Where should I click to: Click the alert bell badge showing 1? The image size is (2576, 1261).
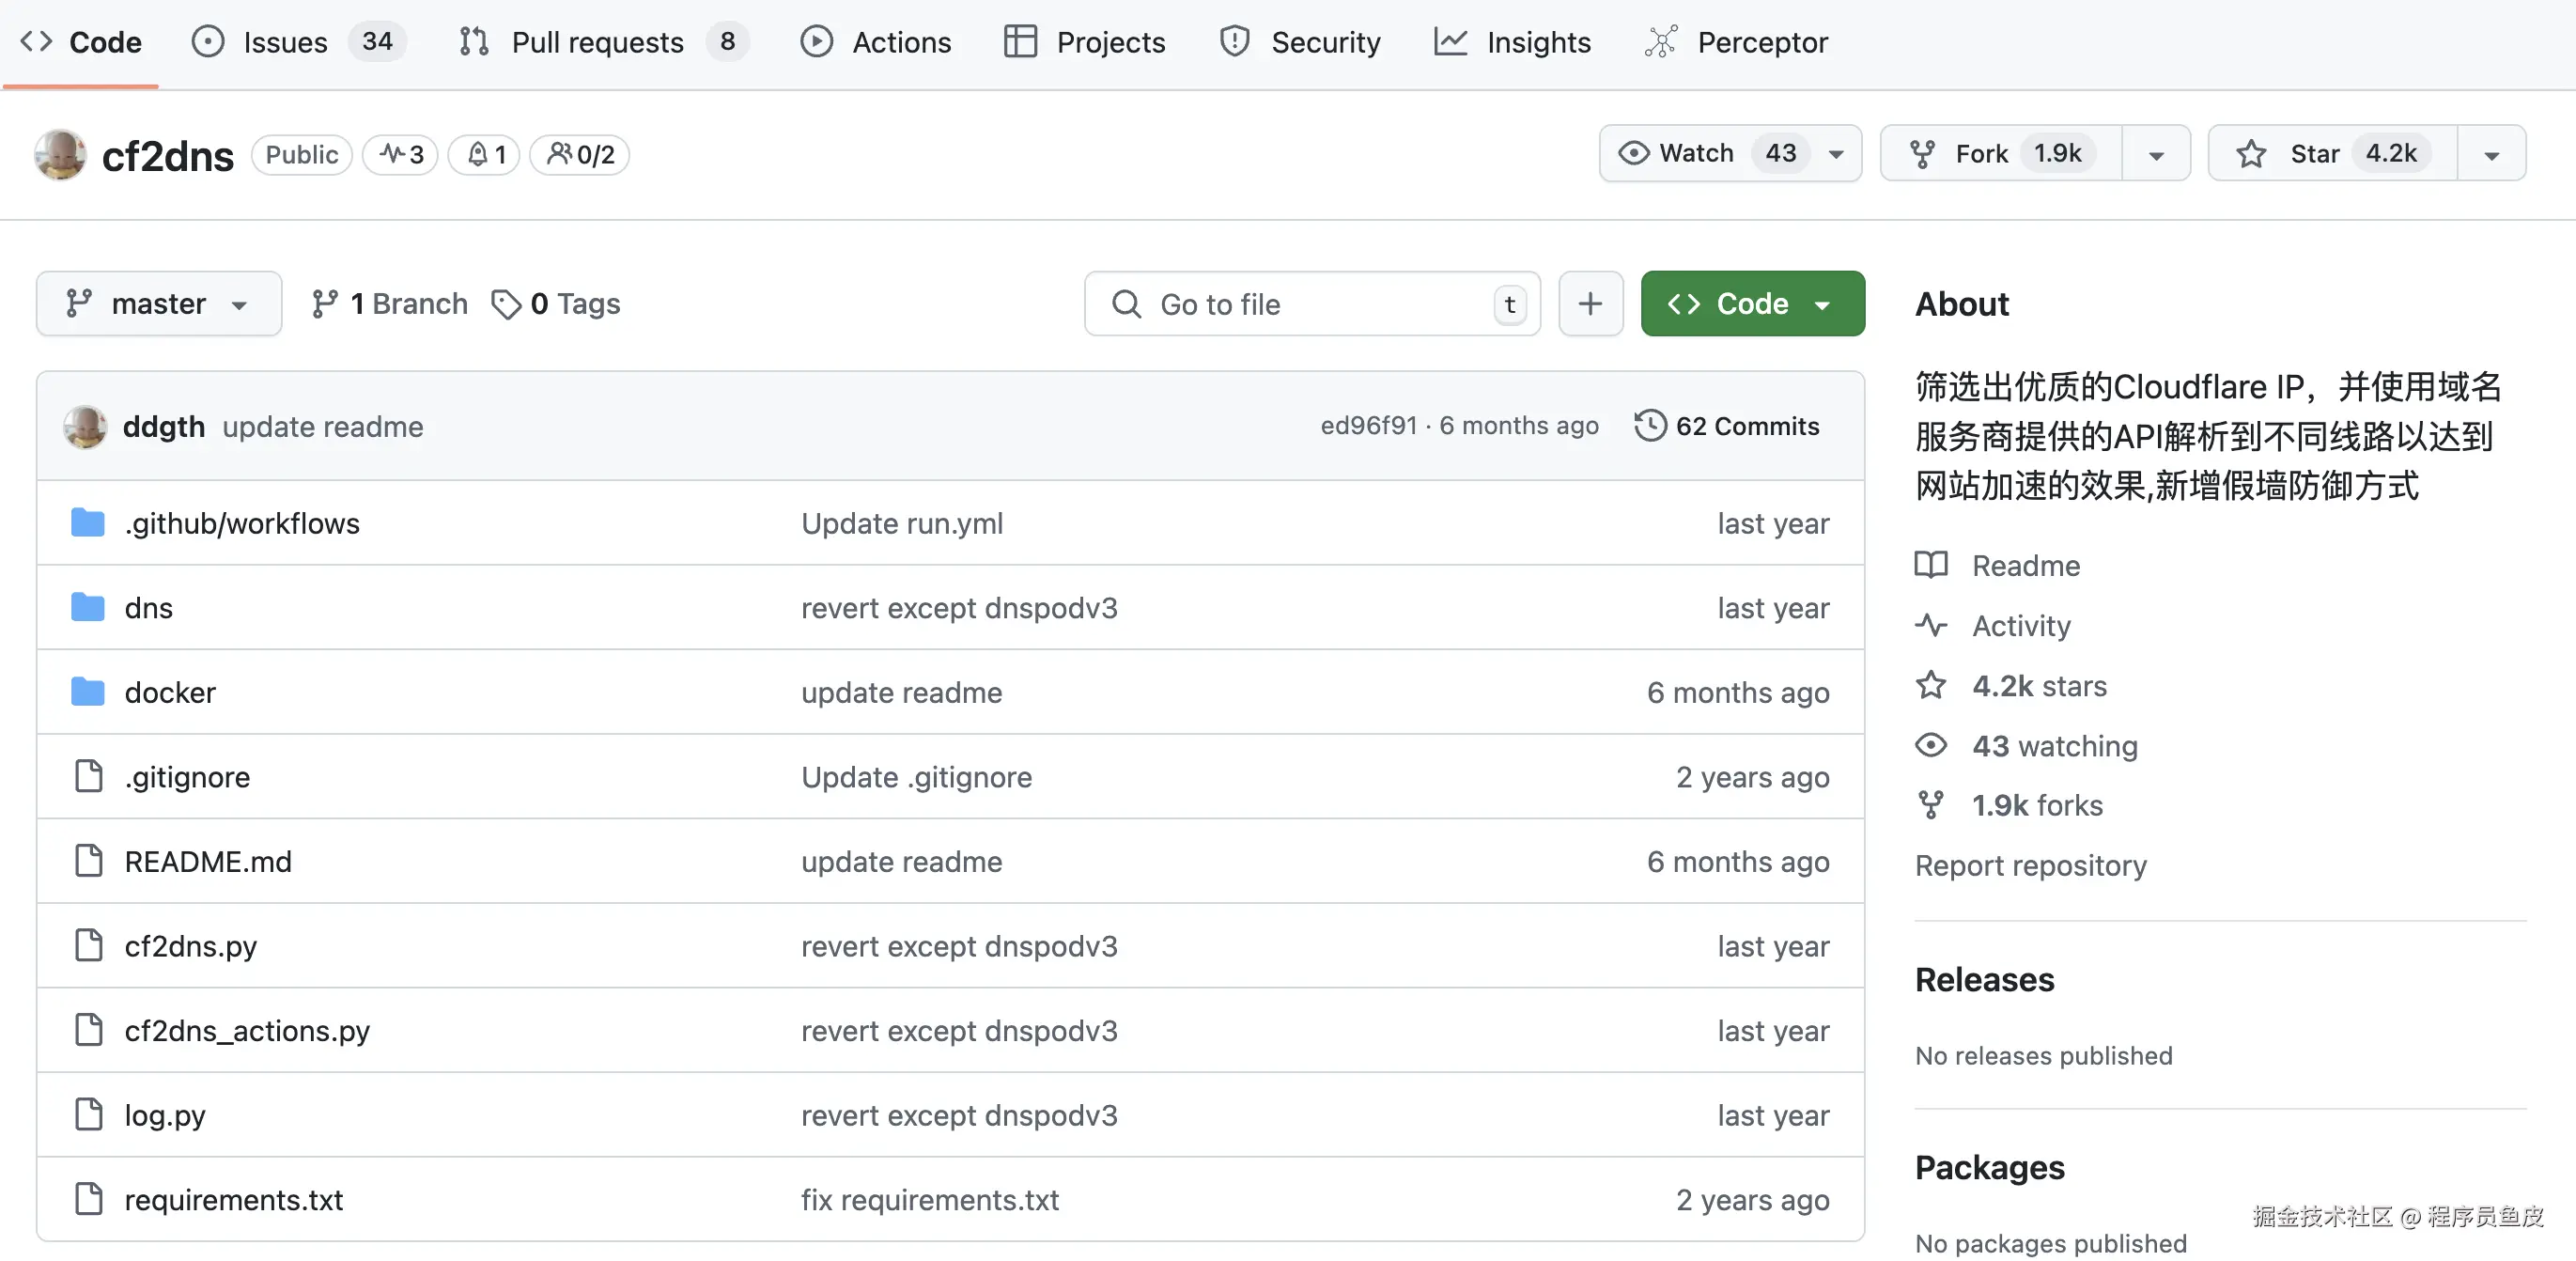pyautogui.click(x=484, y=154)
